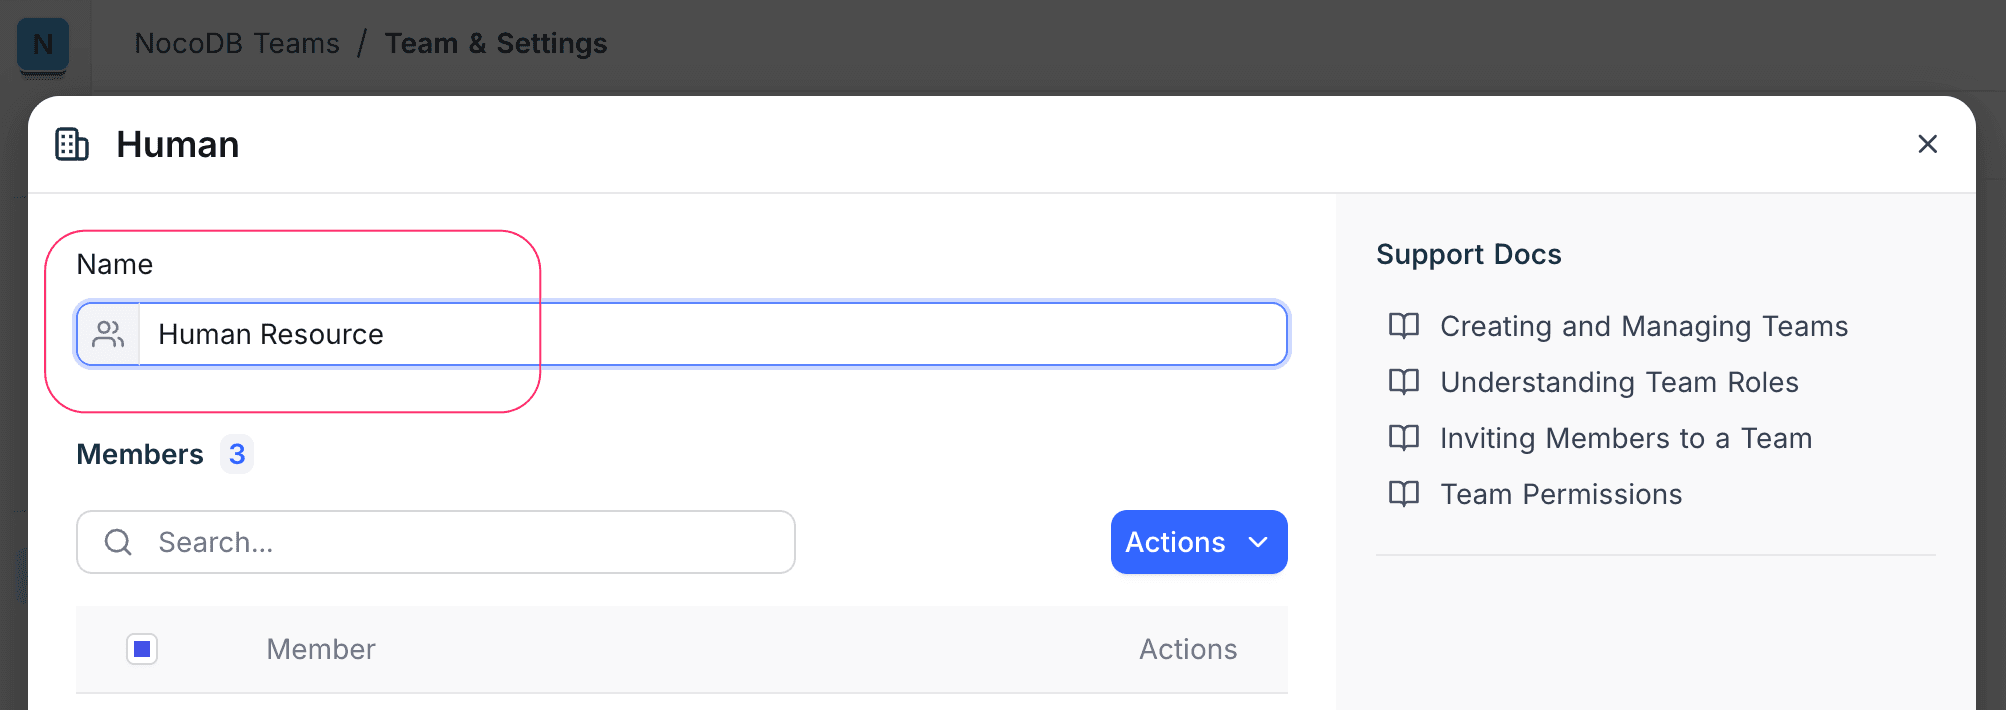Screen dimensions: 2006x710
Task: Open Creating and Managing Teams doc
Action: [1643, 326]
